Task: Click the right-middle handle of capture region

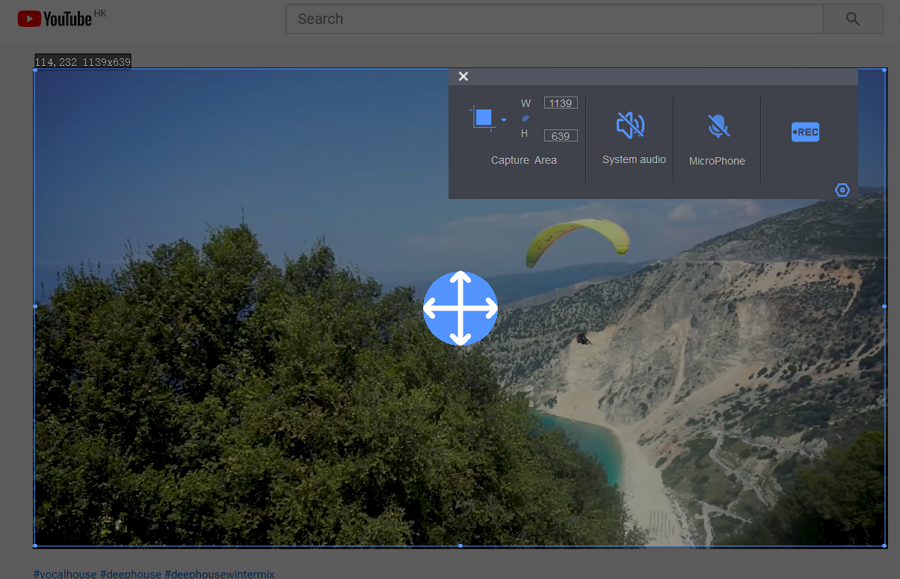Action: coord(884,306)
